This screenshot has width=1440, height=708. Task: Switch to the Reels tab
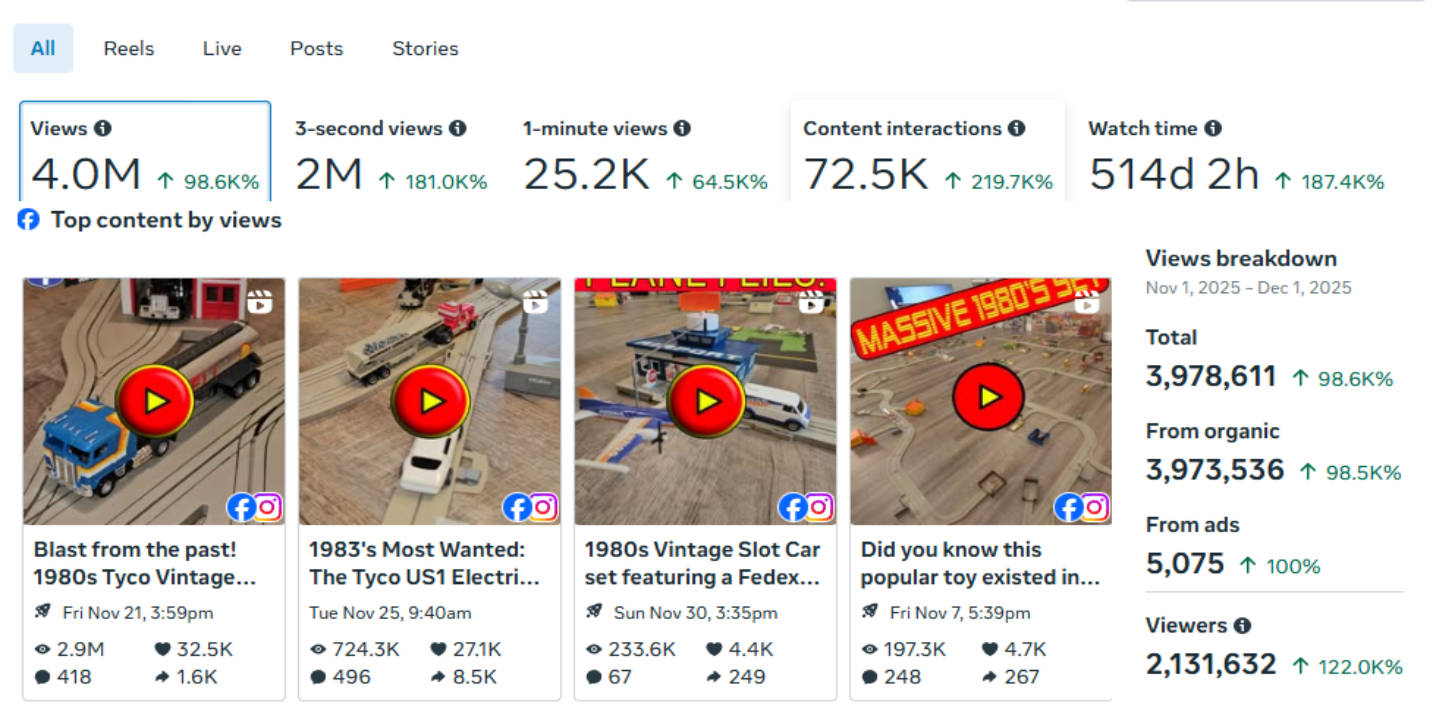click(x=128, y=48)
